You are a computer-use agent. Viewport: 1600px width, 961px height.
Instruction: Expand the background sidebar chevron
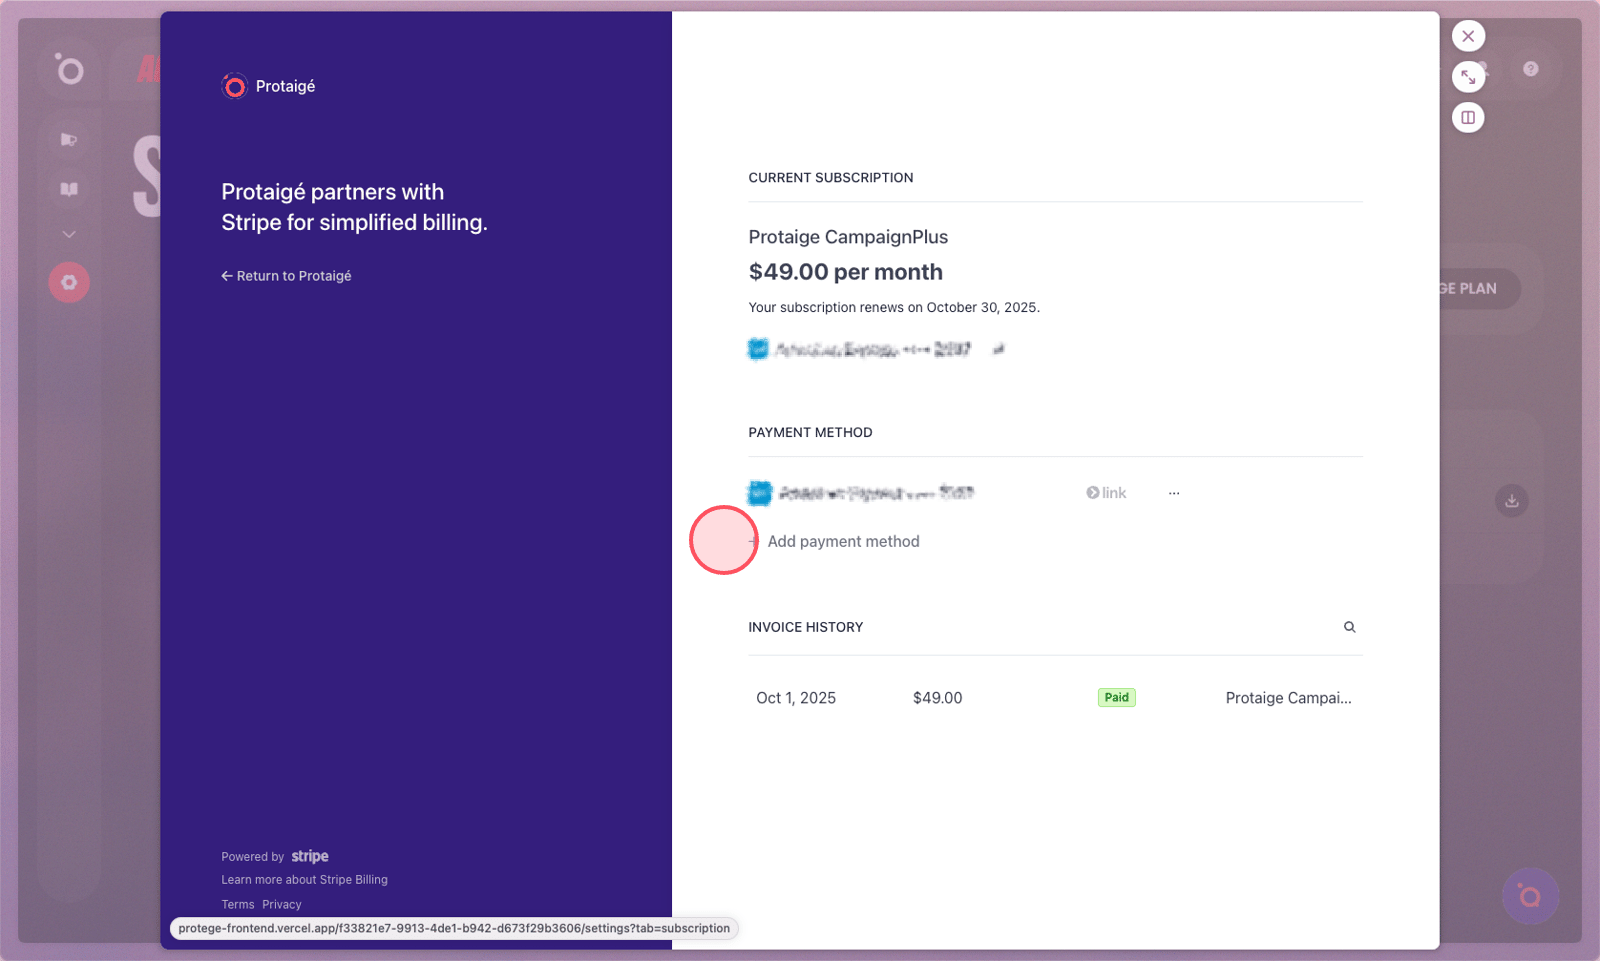click(x=69, y=234)
